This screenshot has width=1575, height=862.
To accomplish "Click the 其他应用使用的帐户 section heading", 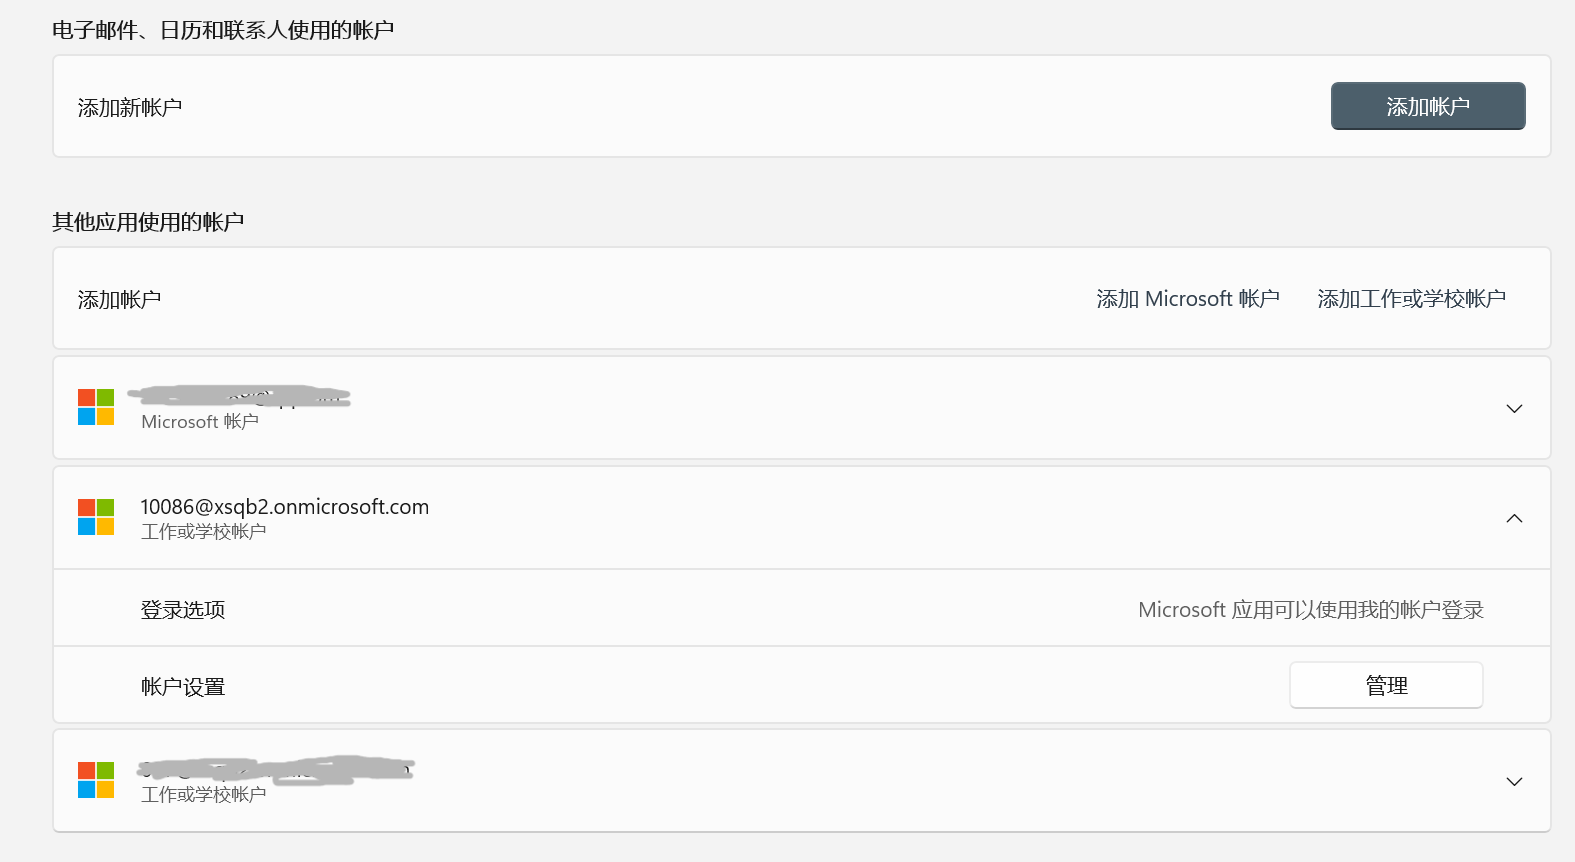I will 148,222.
